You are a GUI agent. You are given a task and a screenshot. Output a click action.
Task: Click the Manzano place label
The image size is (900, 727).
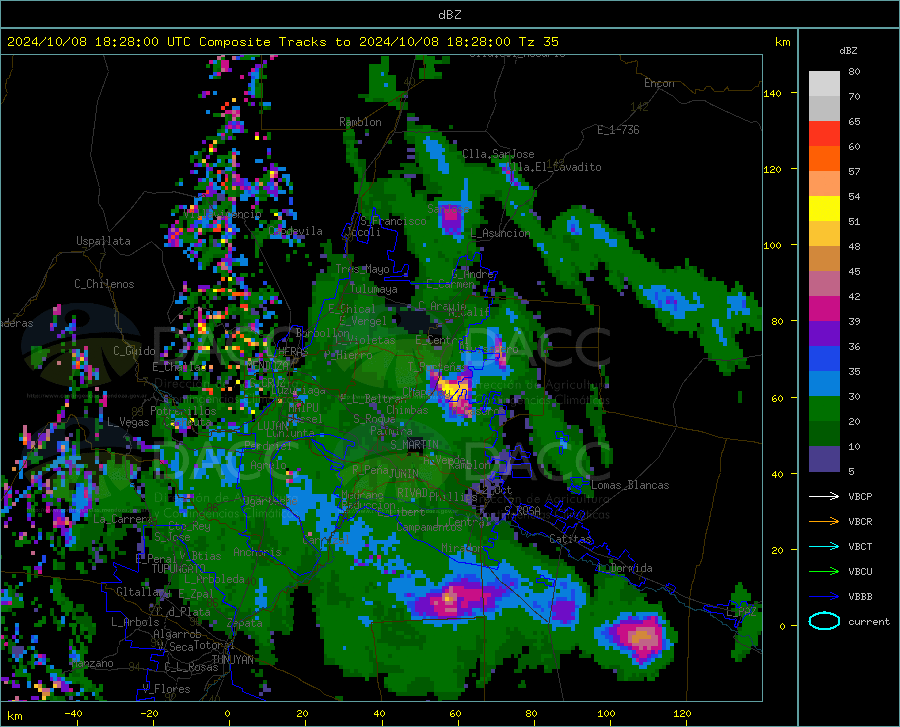click(x=92, y=663)
